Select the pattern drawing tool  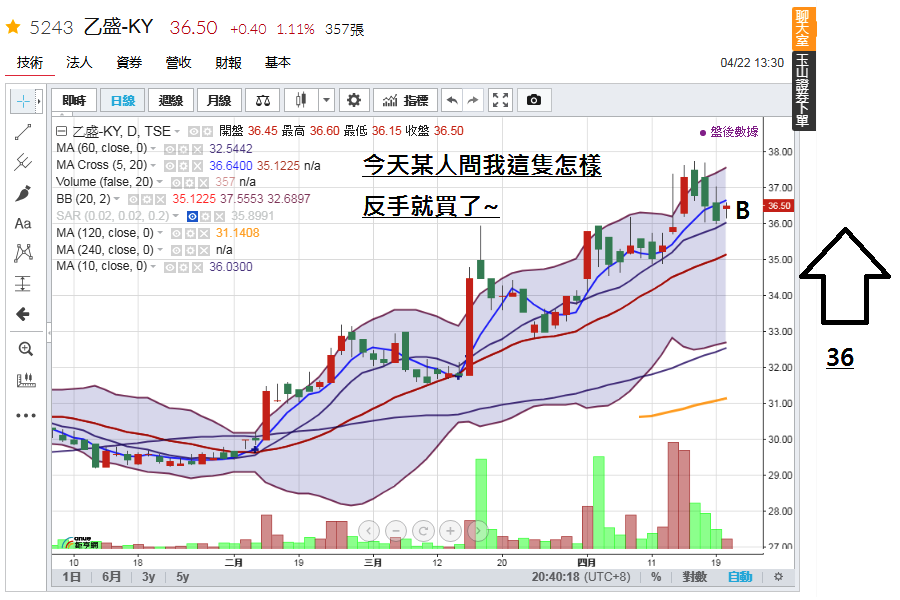tap(23, 253)
